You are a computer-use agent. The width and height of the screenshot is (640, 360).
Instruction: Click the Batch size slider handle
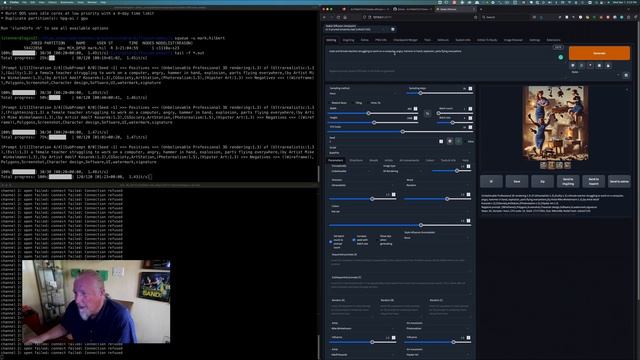point(452,122)
